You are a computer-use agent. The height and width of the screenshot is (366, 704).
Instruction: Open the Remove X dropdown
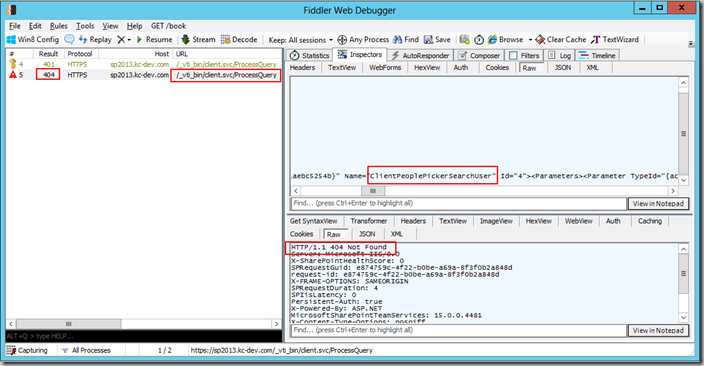(x=124, y=40)
